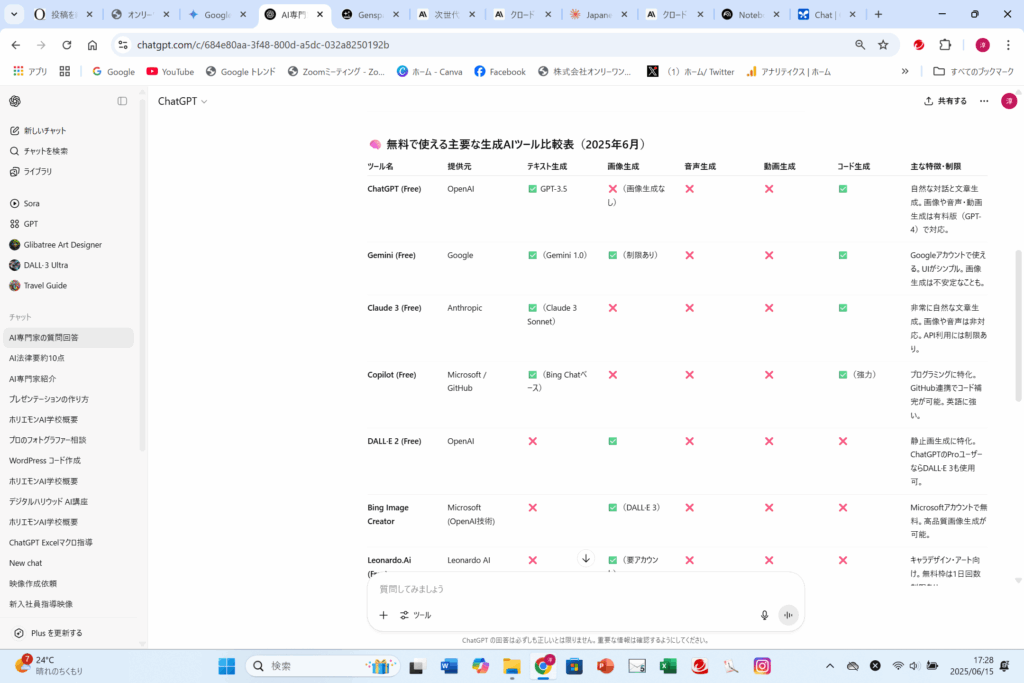The height and width of the screenshot is (683, 1024).
Task: Open the YouTube bookmark
Action: pyautogui.click(x=170, y=72)
